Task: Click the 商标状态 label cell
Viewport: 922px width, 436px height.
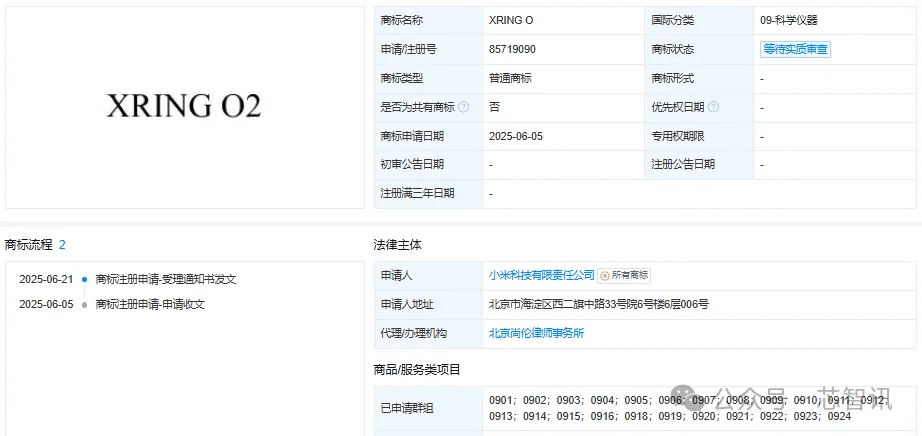Action: (699, 49)
